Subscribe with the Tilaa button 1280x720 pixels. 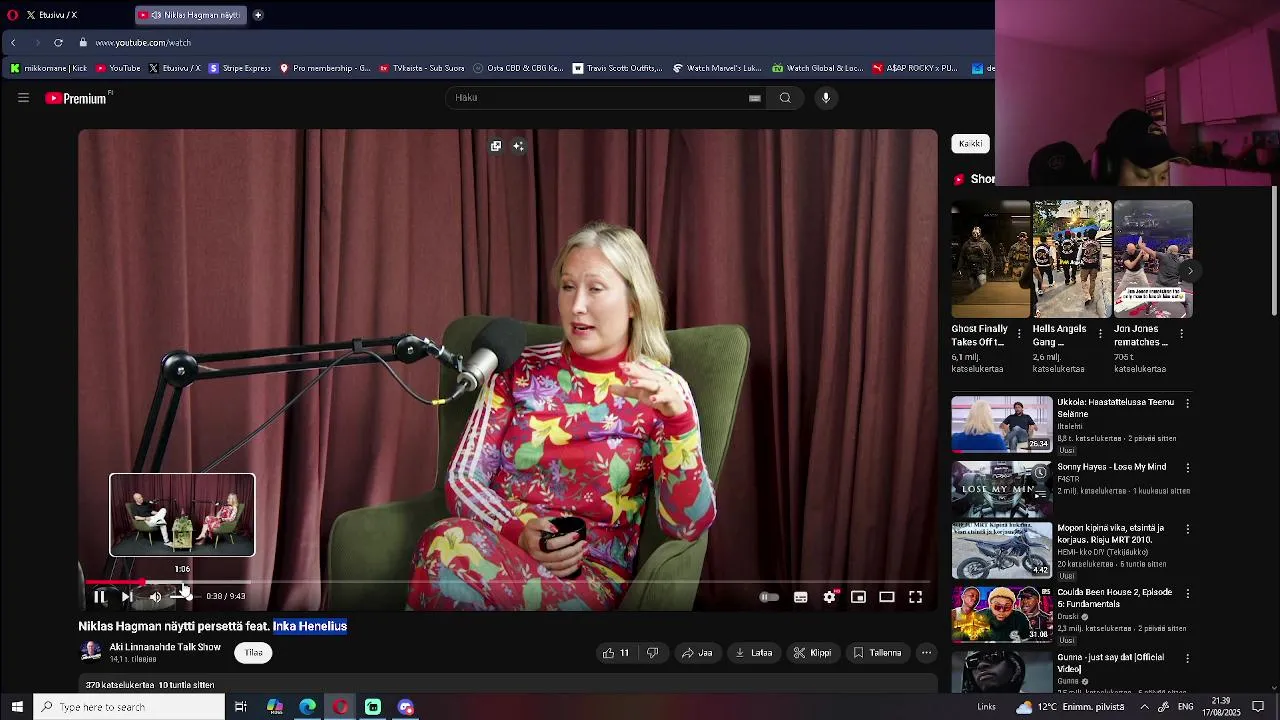pyautogui.click(x=254, y=653)
